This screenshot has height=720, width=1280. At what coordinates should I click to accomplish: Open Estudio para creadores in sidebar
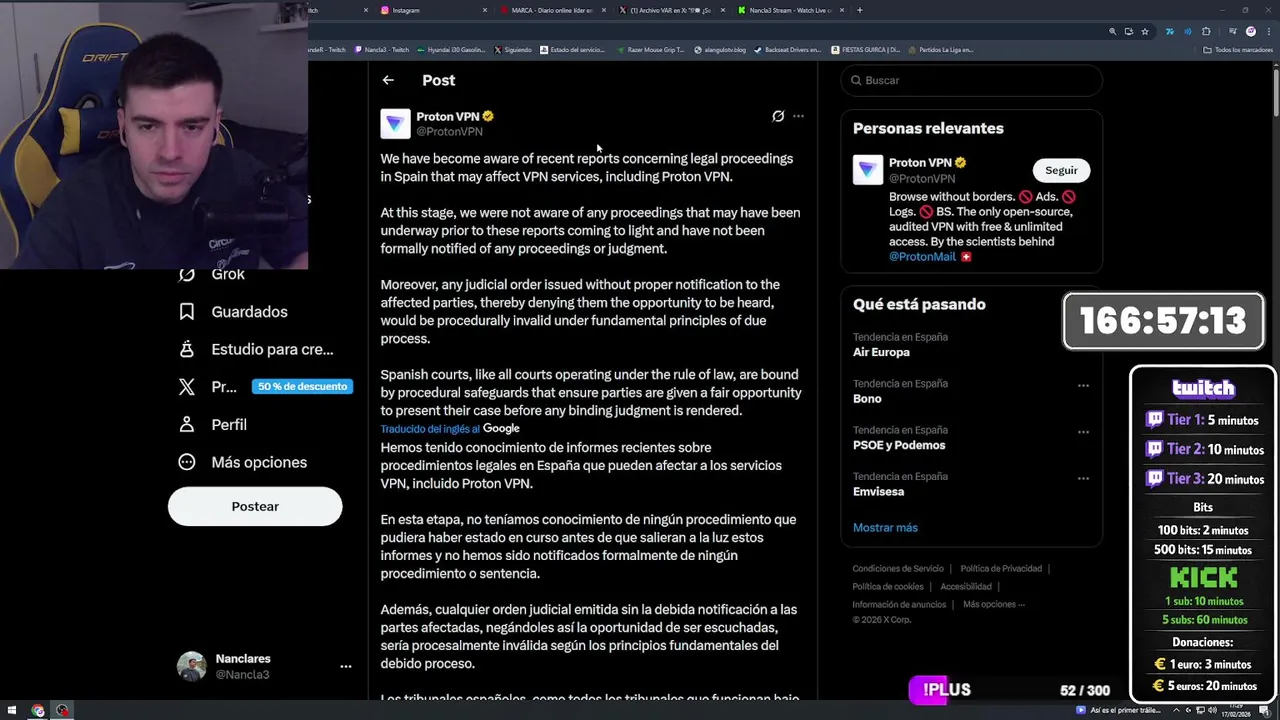coord(256,350)
